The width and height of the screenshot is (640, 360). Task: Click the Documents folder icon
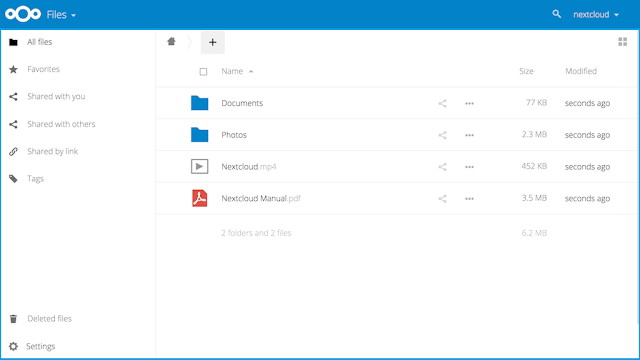click(200, 103)
